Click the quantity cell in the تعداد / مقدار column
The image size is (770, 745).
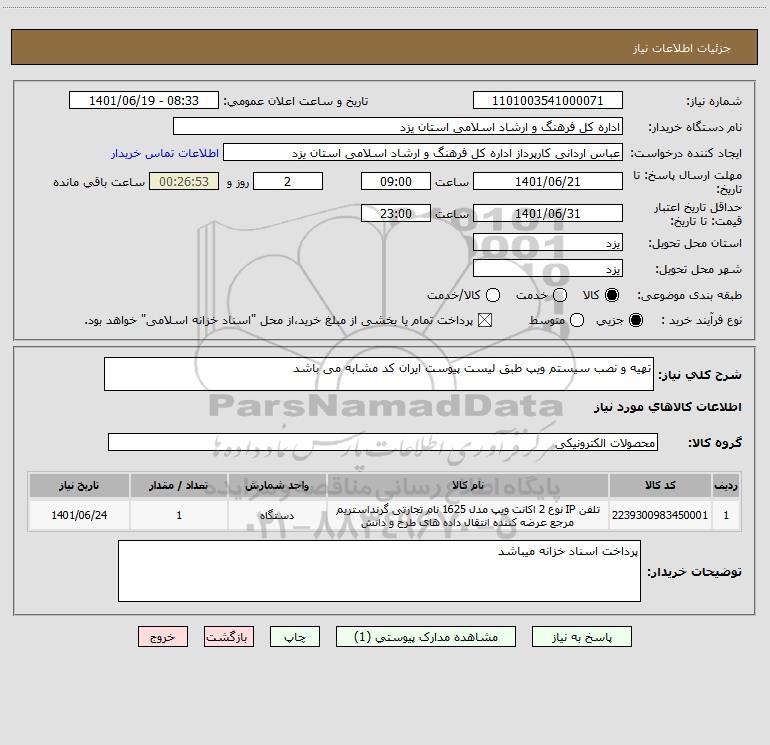tap(179, 515)
